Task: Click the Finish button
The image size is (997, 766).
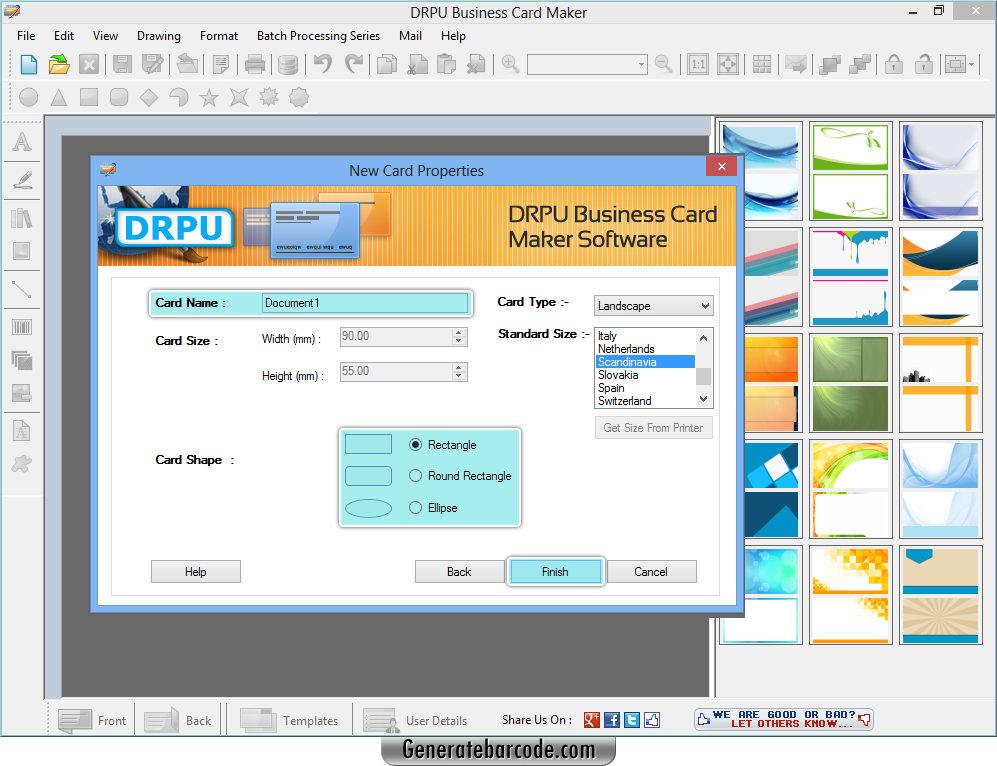Action: pyautogui.click(x=555, y=571)
